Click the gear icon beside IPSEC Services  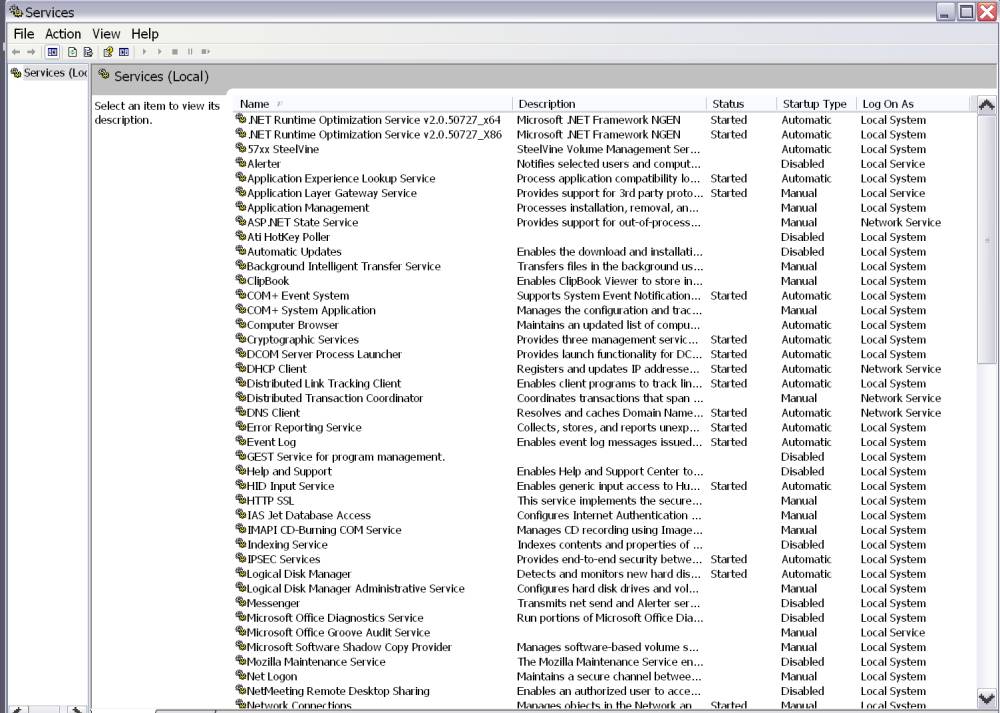240,559
